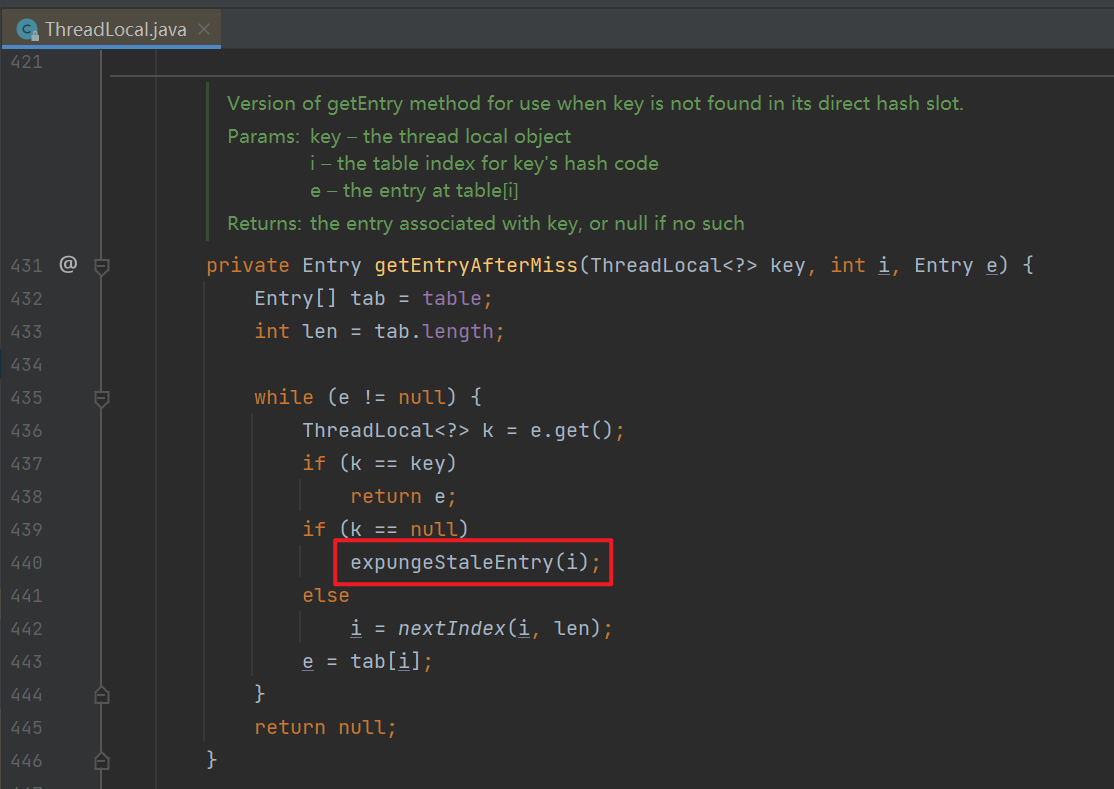Switch to the ThreadLocal.java tab
Screen dimensions: 1114x789
coord(115,29)
